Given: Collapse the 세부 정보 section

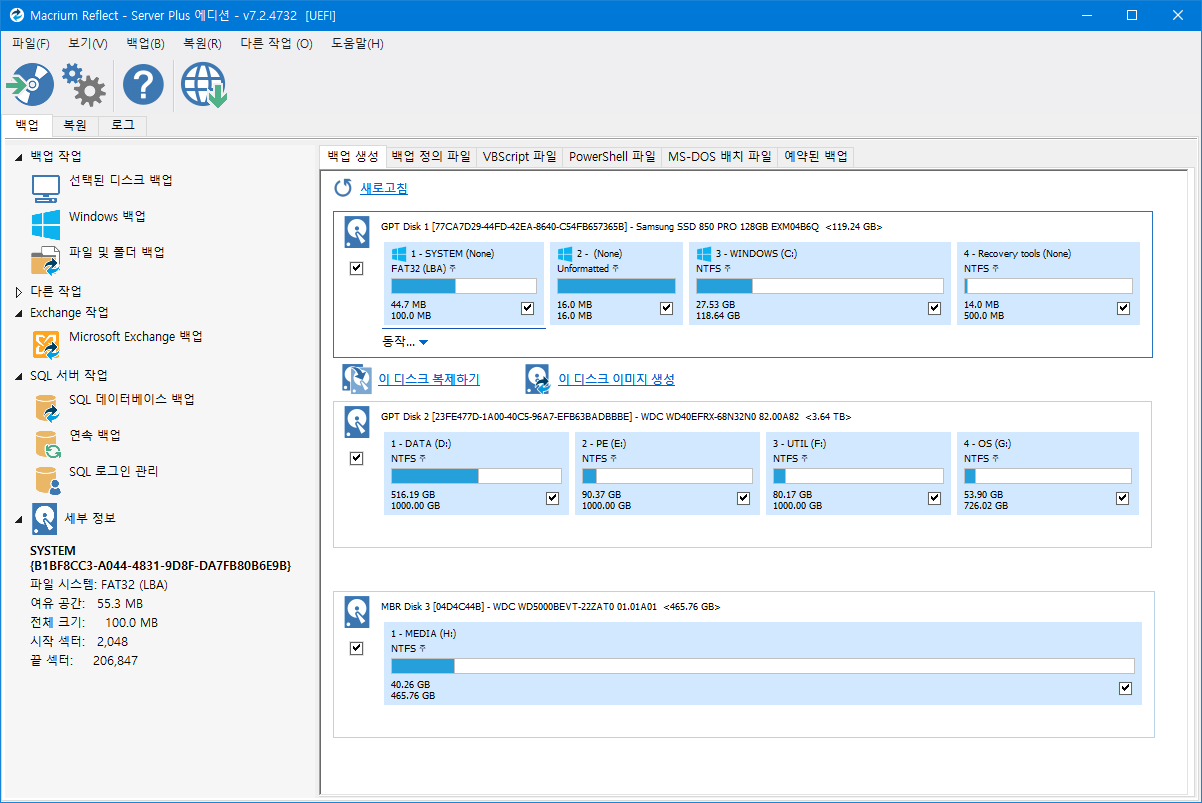Looking at the screenshot, I should pyautogui.click(x=19, y=519).
